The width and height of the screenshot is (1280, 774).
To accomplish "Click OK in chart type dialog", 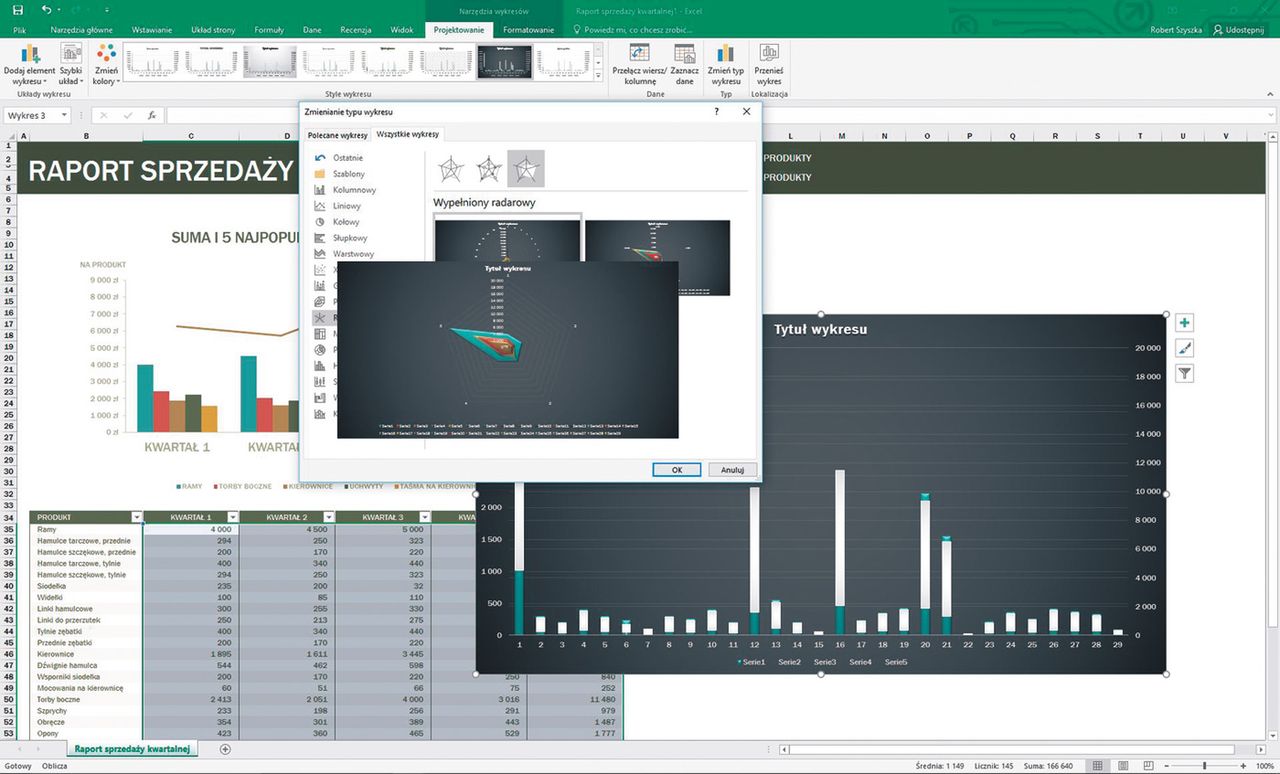I will tap(677, 469).
